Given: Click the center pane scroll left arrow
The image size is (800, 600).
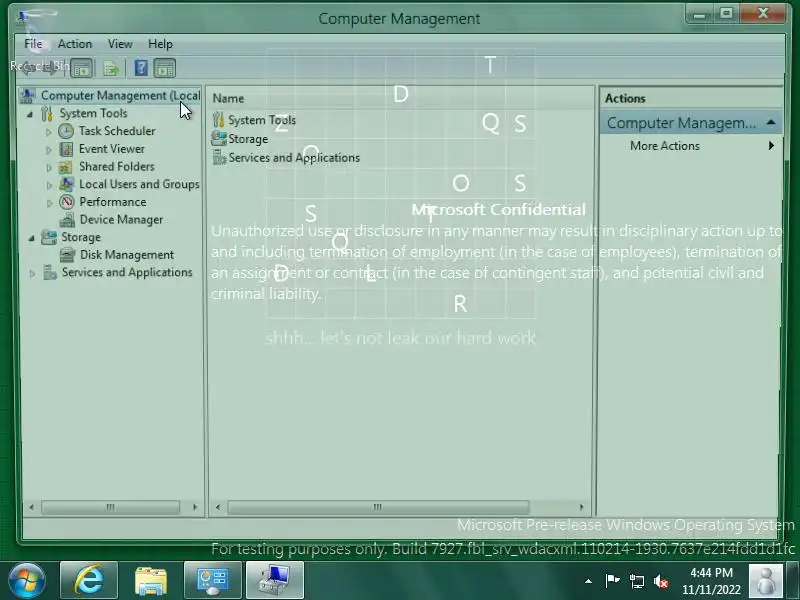Looking at the screenshot, I should tap(218, 507).
